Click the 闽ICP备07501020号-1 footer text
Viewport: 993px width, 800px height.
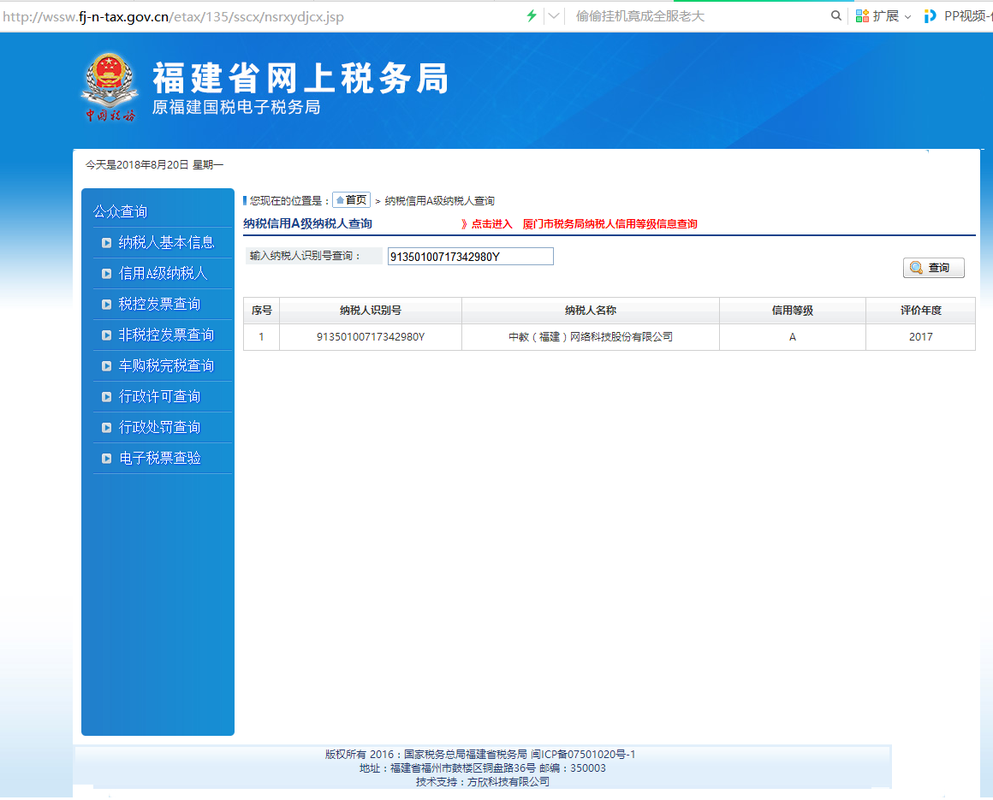[583, 754]
